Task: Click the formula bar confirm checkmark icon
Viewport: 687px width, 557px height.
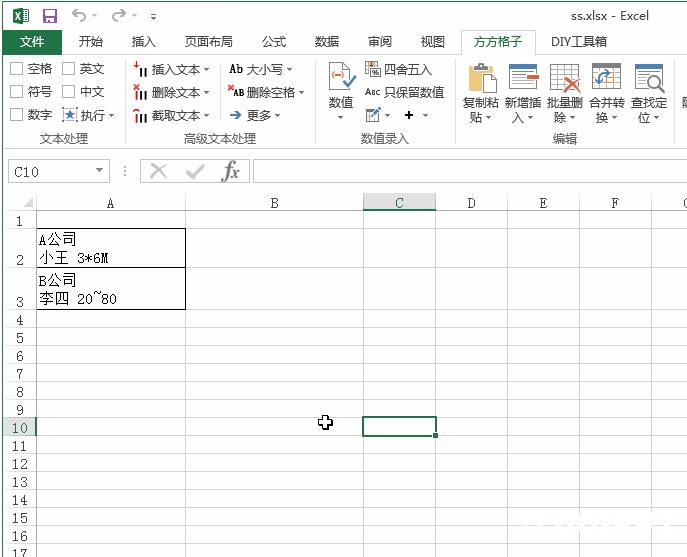Action: [195, 171]
